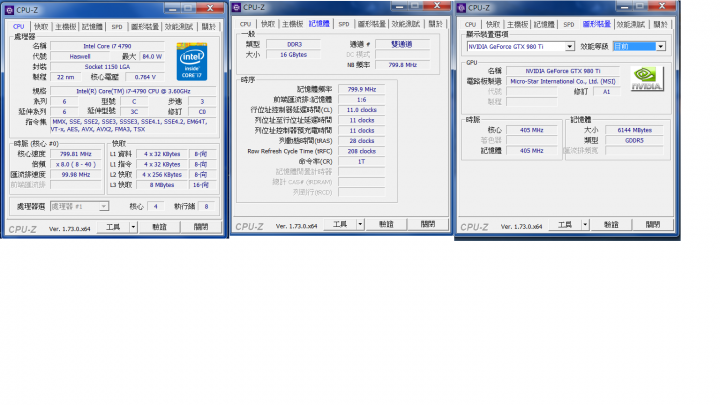
Task: Click the Haswell code name field
Action: 80,56
